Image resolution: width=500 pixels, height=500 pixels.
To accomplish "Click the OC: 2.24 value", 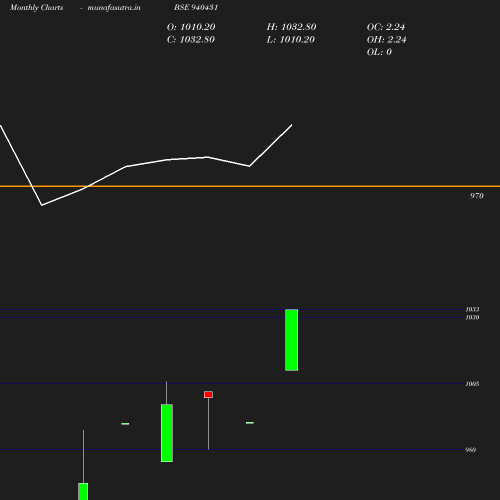I will 386,27.
